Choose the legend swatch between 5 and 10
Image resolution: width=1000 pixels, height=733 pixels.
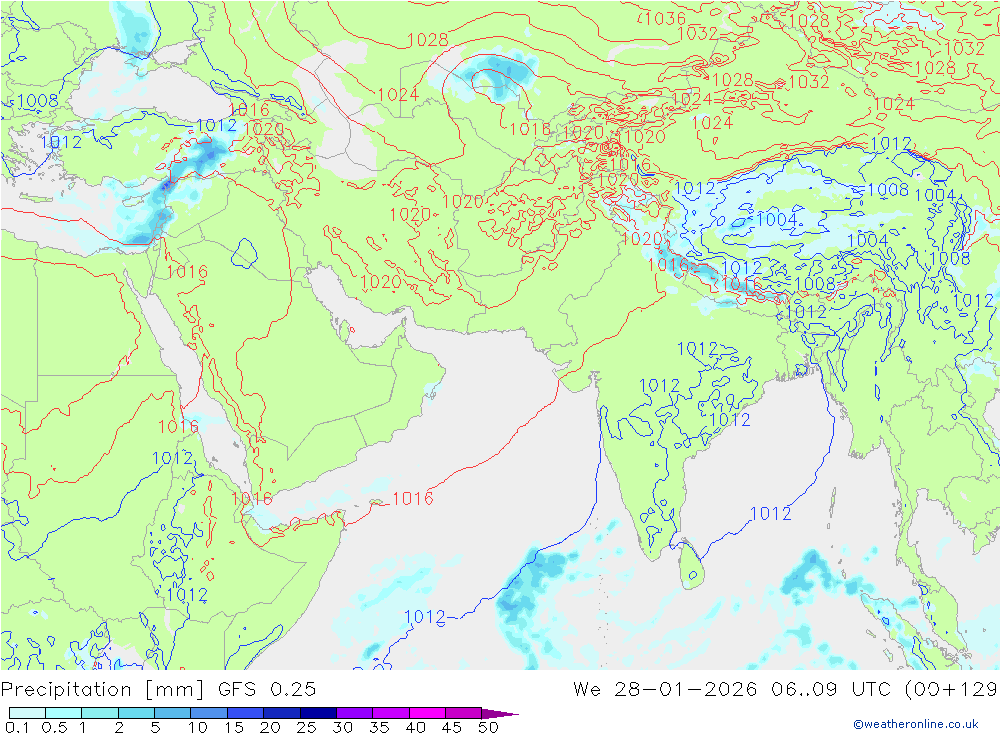pos(173,713)
